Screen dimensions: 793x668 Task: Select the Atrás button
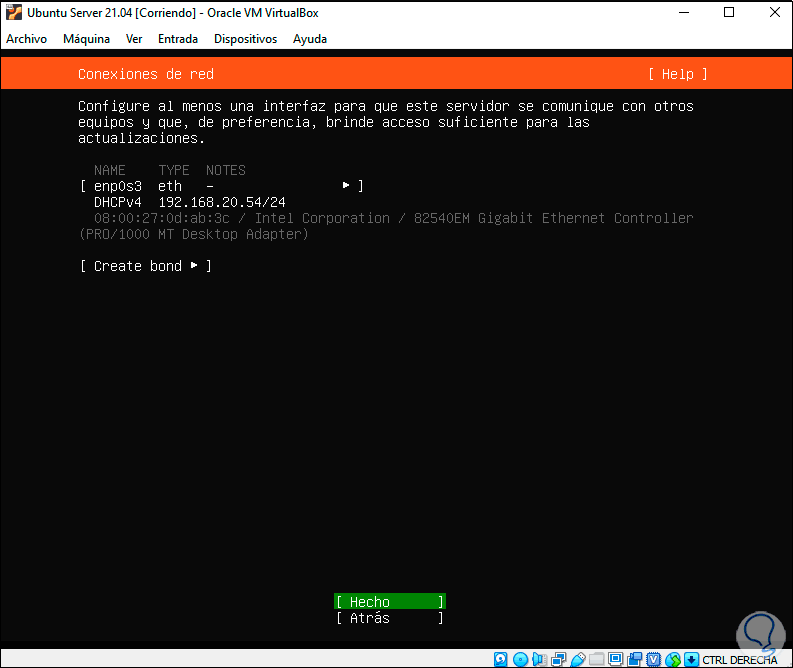pyautogui.click(x=390, y=618)
